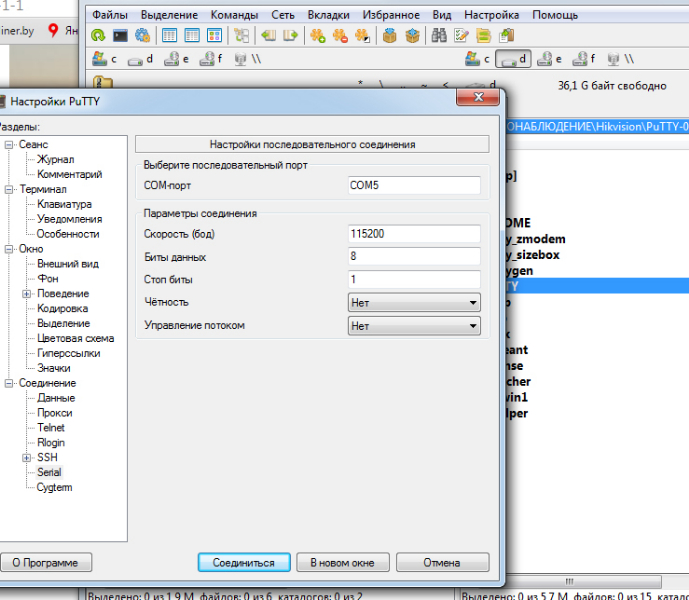
Task: Click the red map pin icon in the browser
Action: (53, 30)
